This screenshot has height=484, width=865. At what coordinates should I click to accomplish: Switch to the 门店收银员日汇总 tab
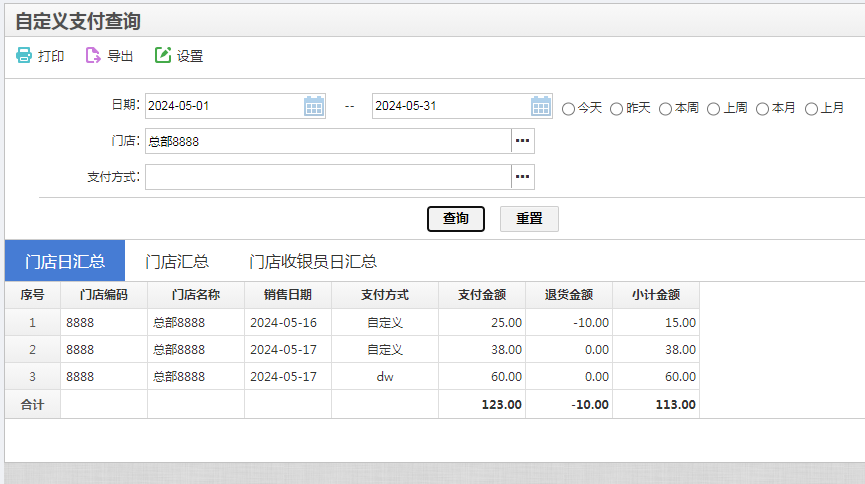(313, 261)
